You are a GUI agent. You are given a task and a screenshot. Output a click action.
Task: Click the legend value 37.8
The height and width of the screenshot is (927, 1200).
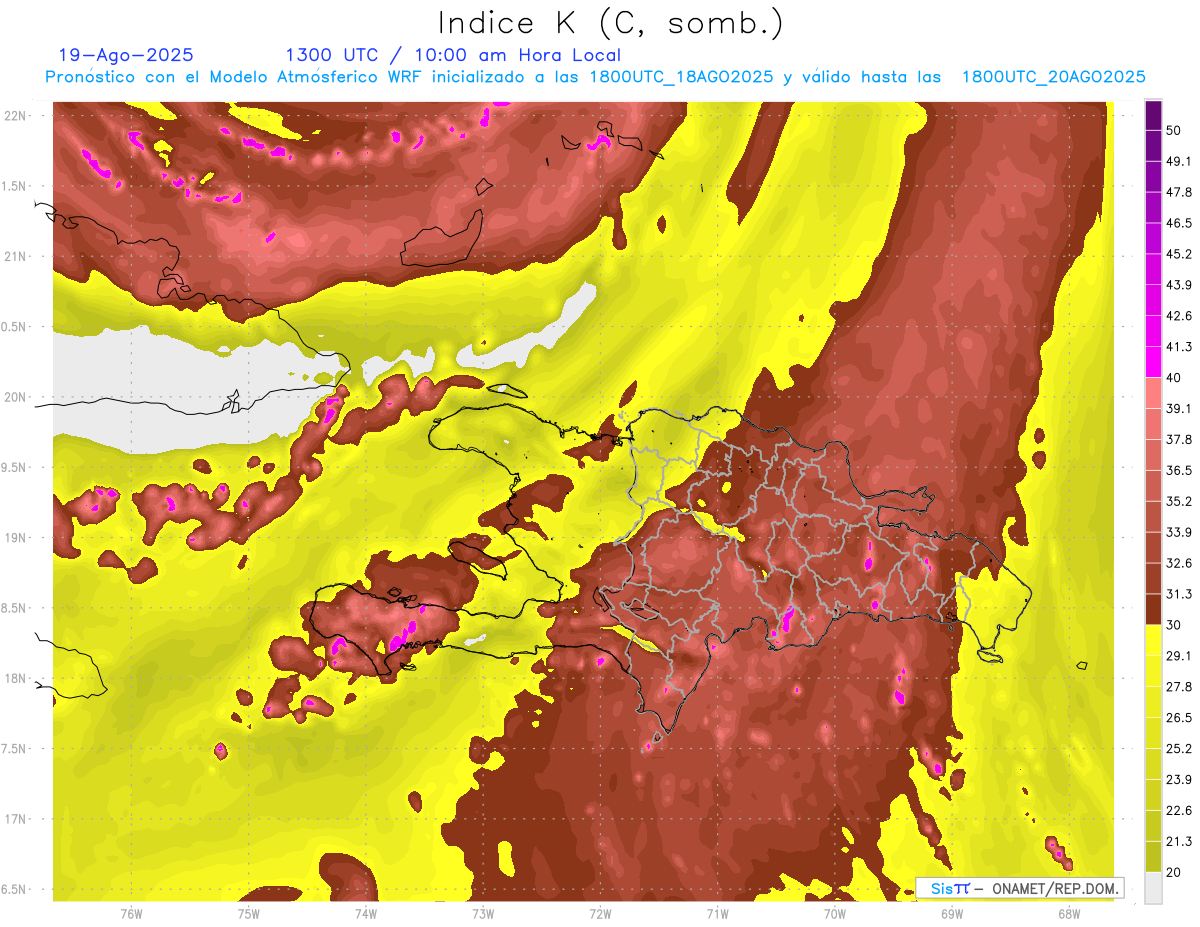(1178, 439)
